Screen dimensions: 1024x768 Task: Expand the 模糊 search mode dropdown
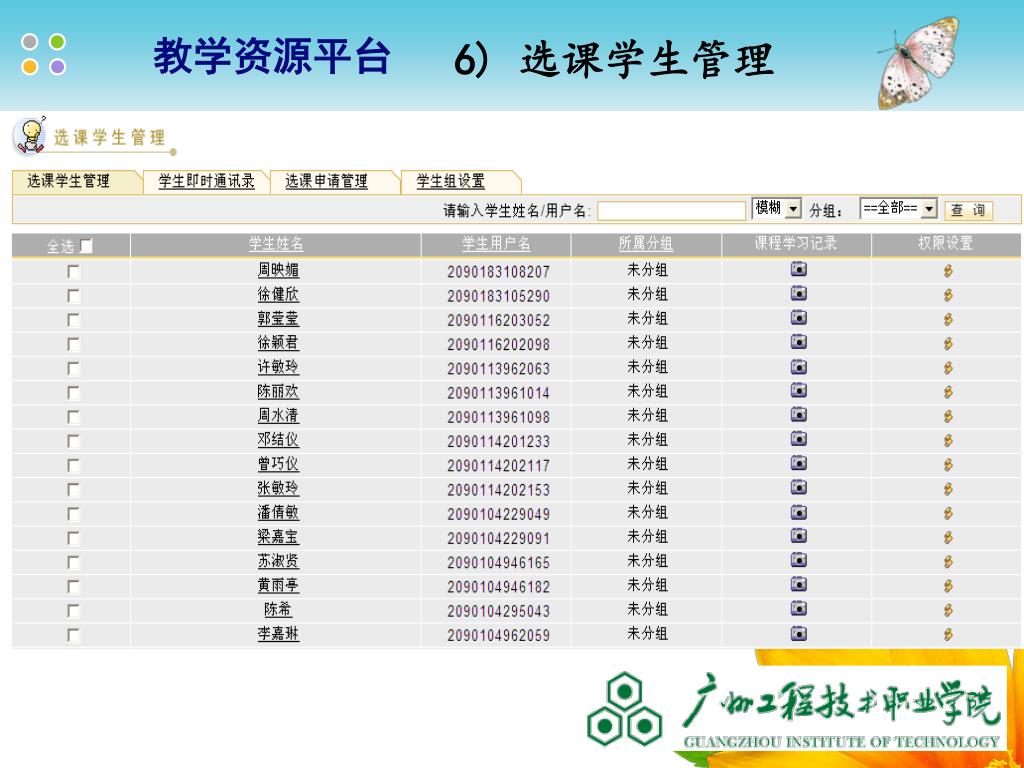(794, 209)
